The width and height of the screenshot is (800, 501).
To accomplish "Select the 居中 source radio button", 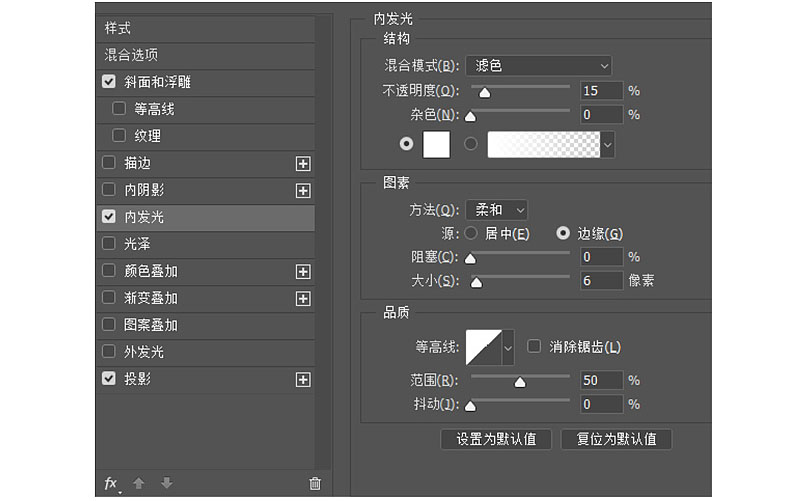I will 471,234.
